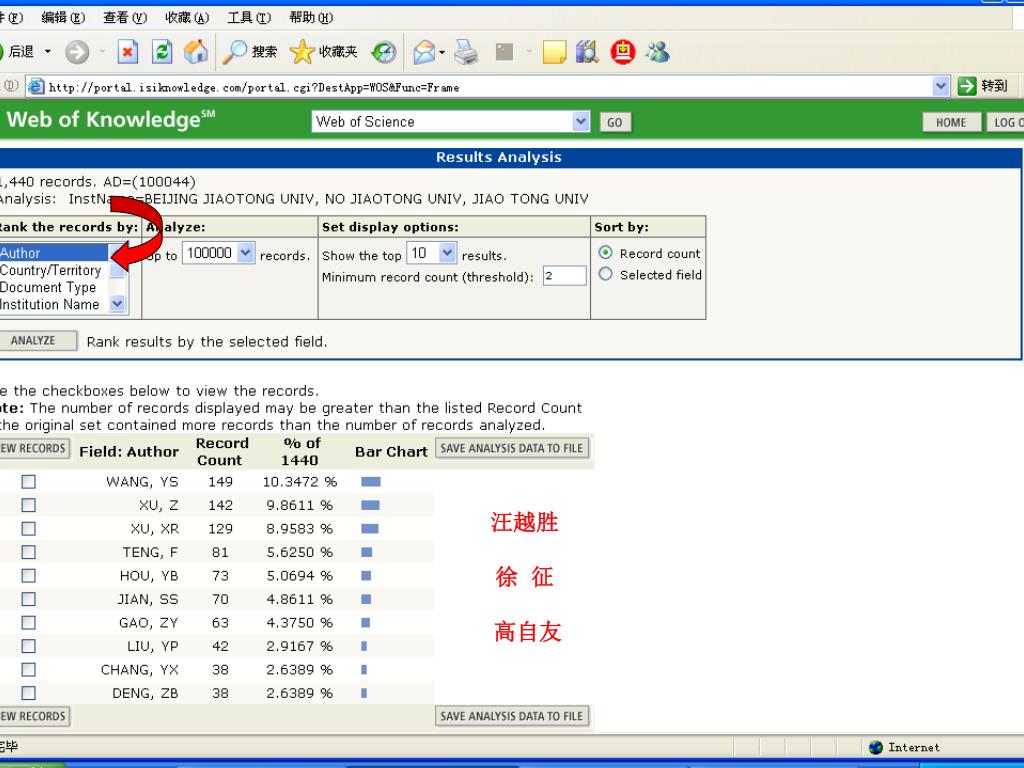Click the 9.8611 % cell

[x=300, y=505]
